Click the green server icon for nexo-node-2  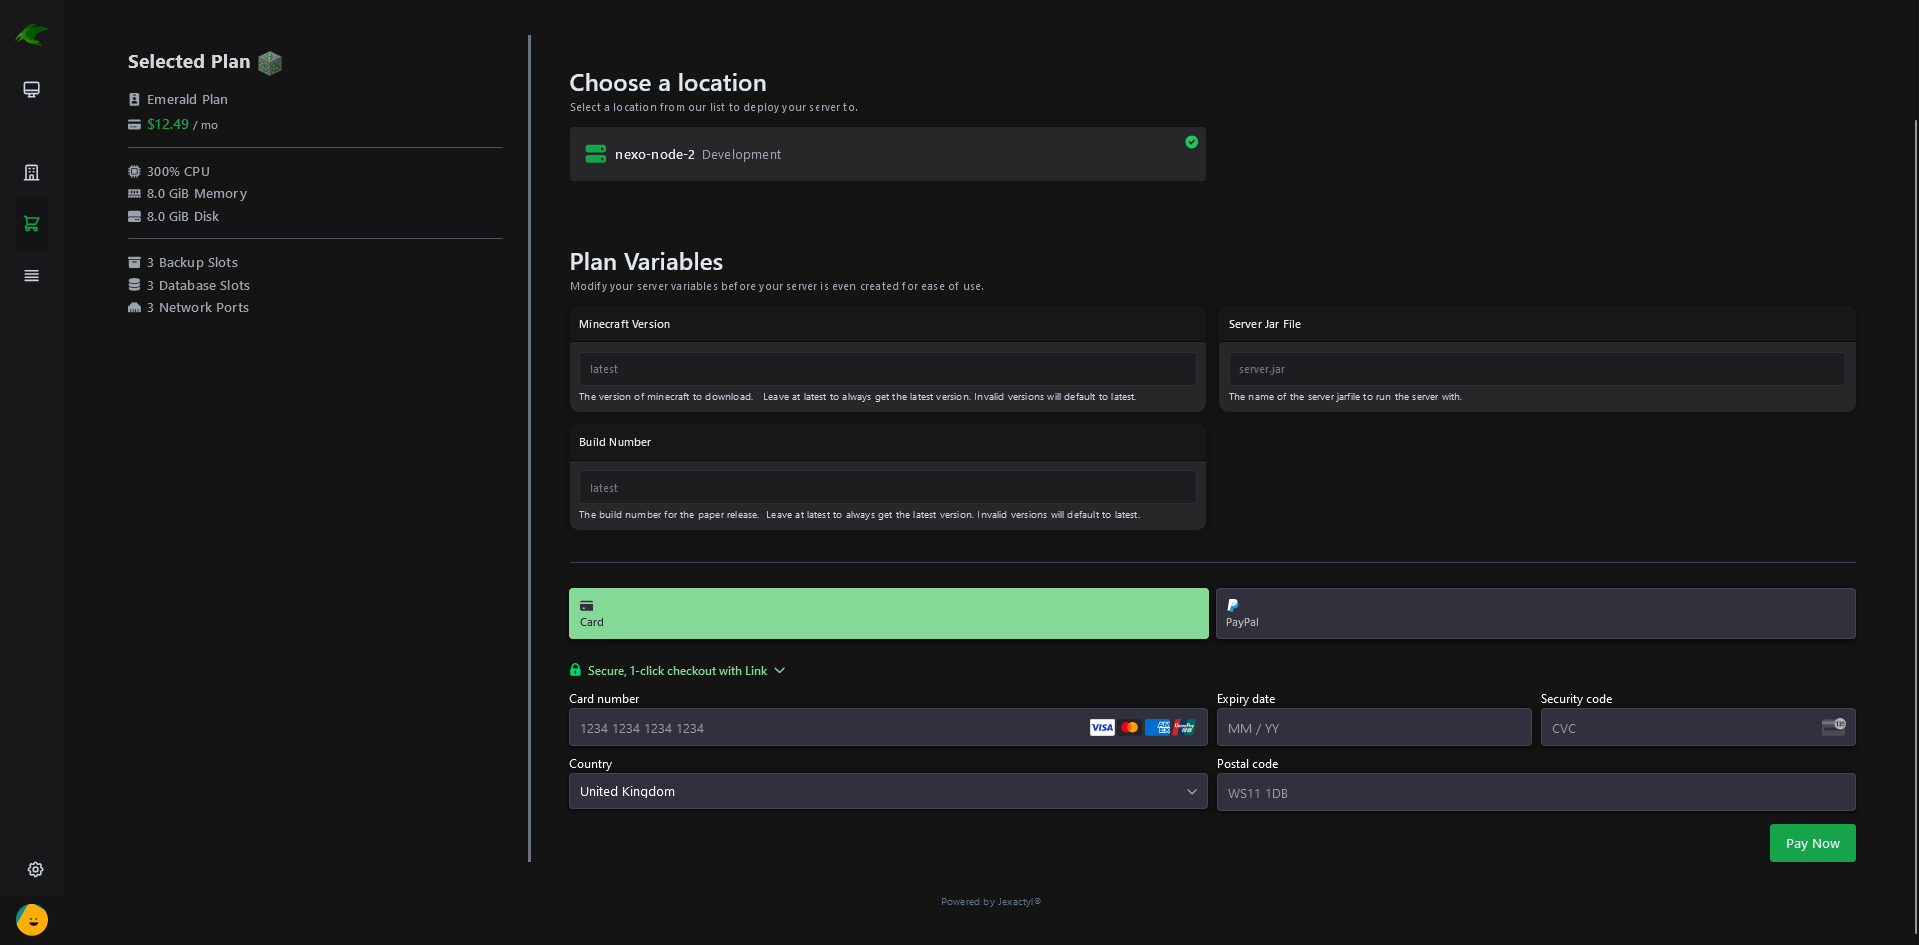tap(596, 154)
